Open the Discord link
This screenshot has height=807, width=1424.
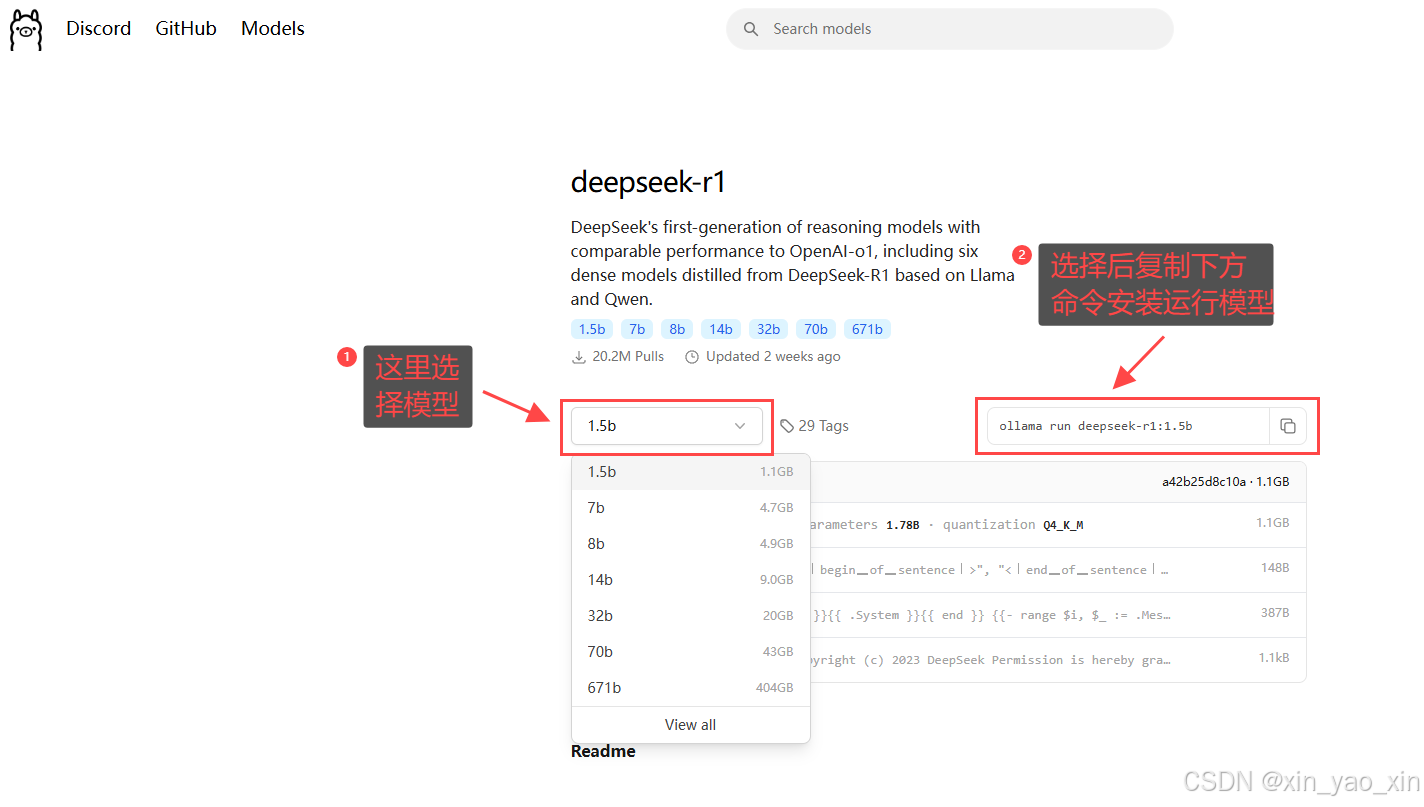click(x=98, y=28)
